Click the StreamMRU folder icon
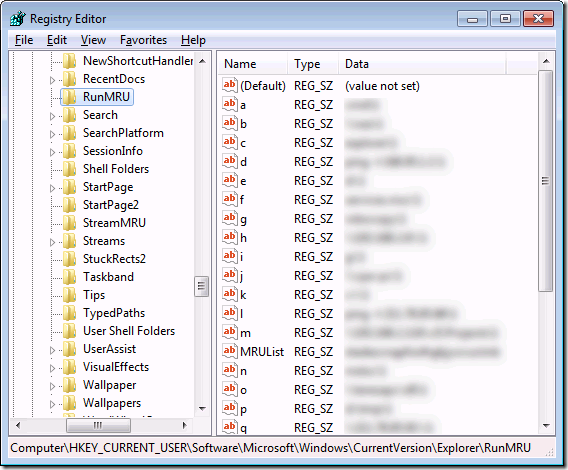The image size is (568, 470). pyautogui.click(x=69, y=223)
